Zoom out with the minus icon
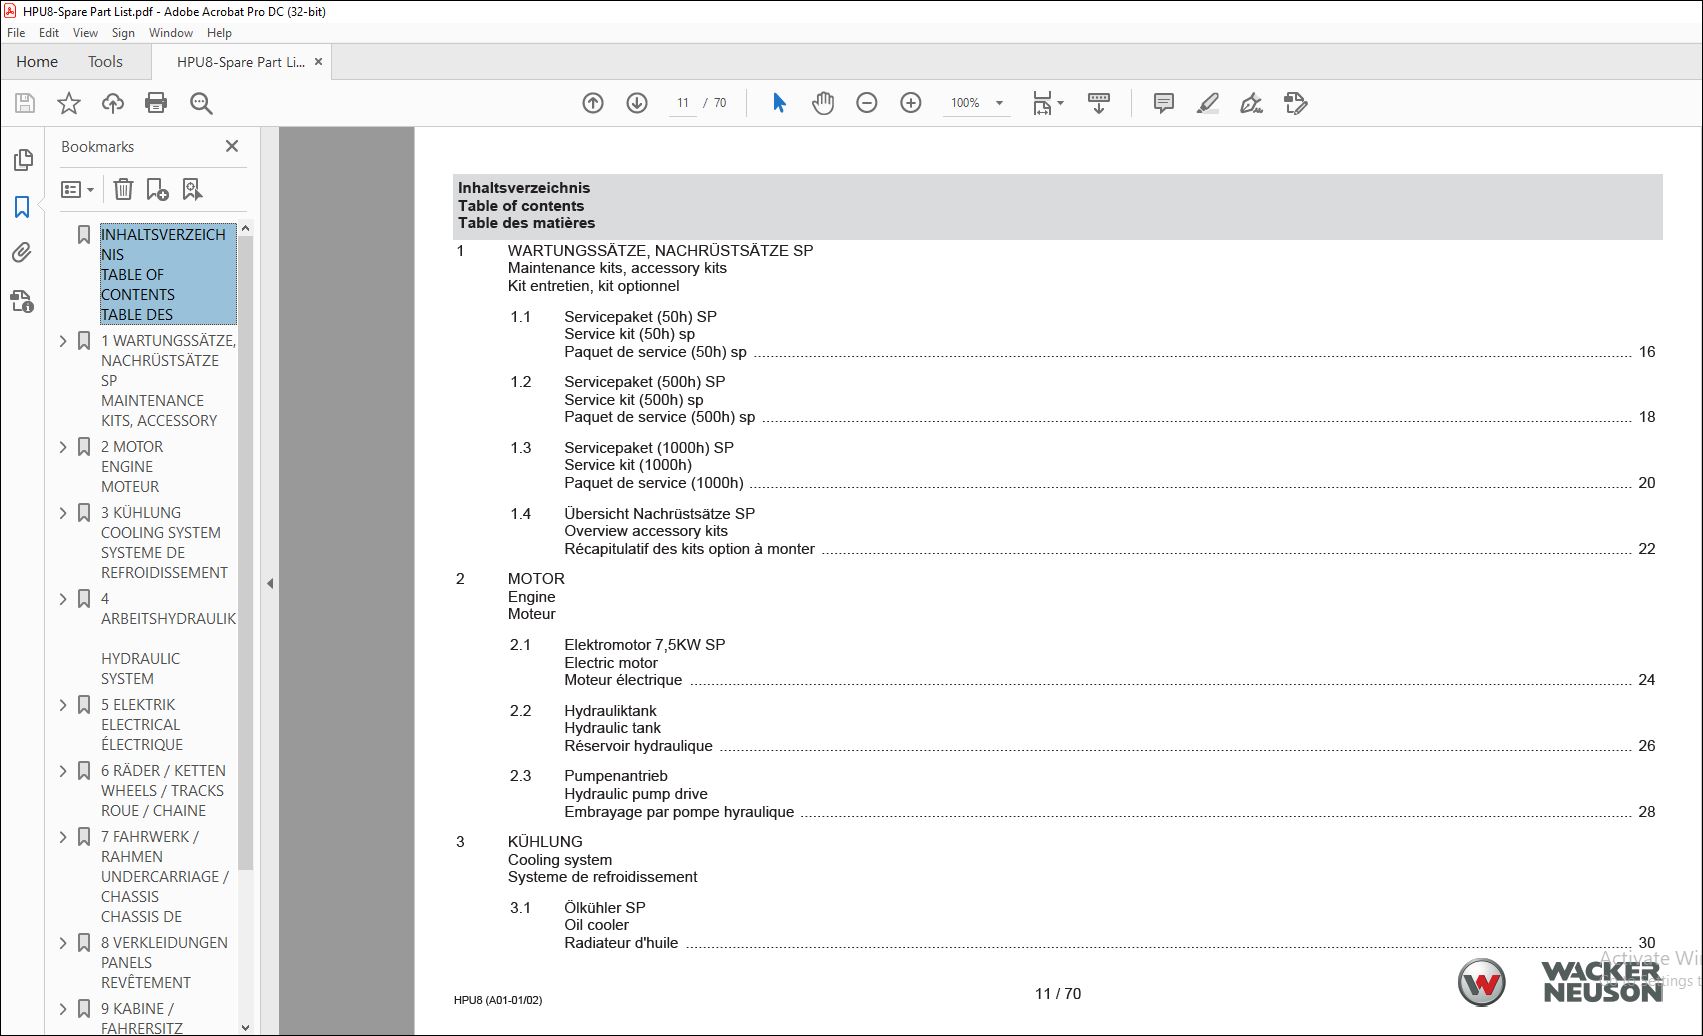Viewport: 1703px width, 1036px height. coord(867,103)
